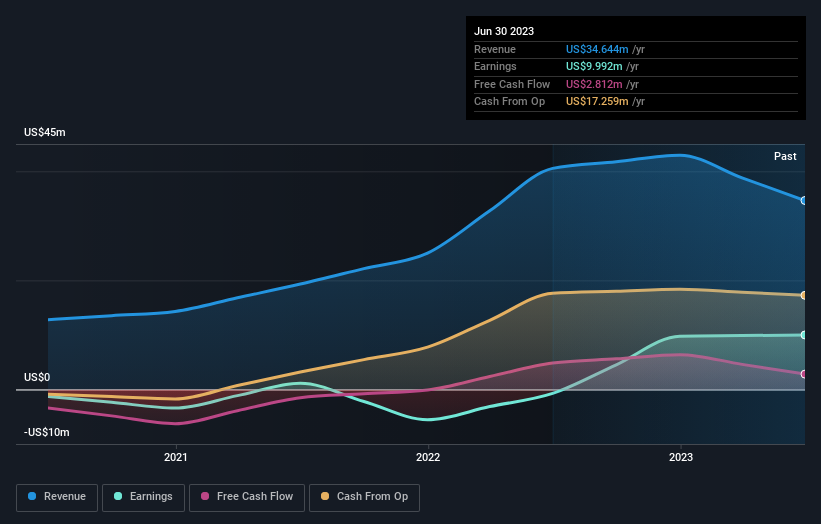Viewport: 821px width, 524px height.
Task: Click the Past label on chart
Action: point(785,157)
